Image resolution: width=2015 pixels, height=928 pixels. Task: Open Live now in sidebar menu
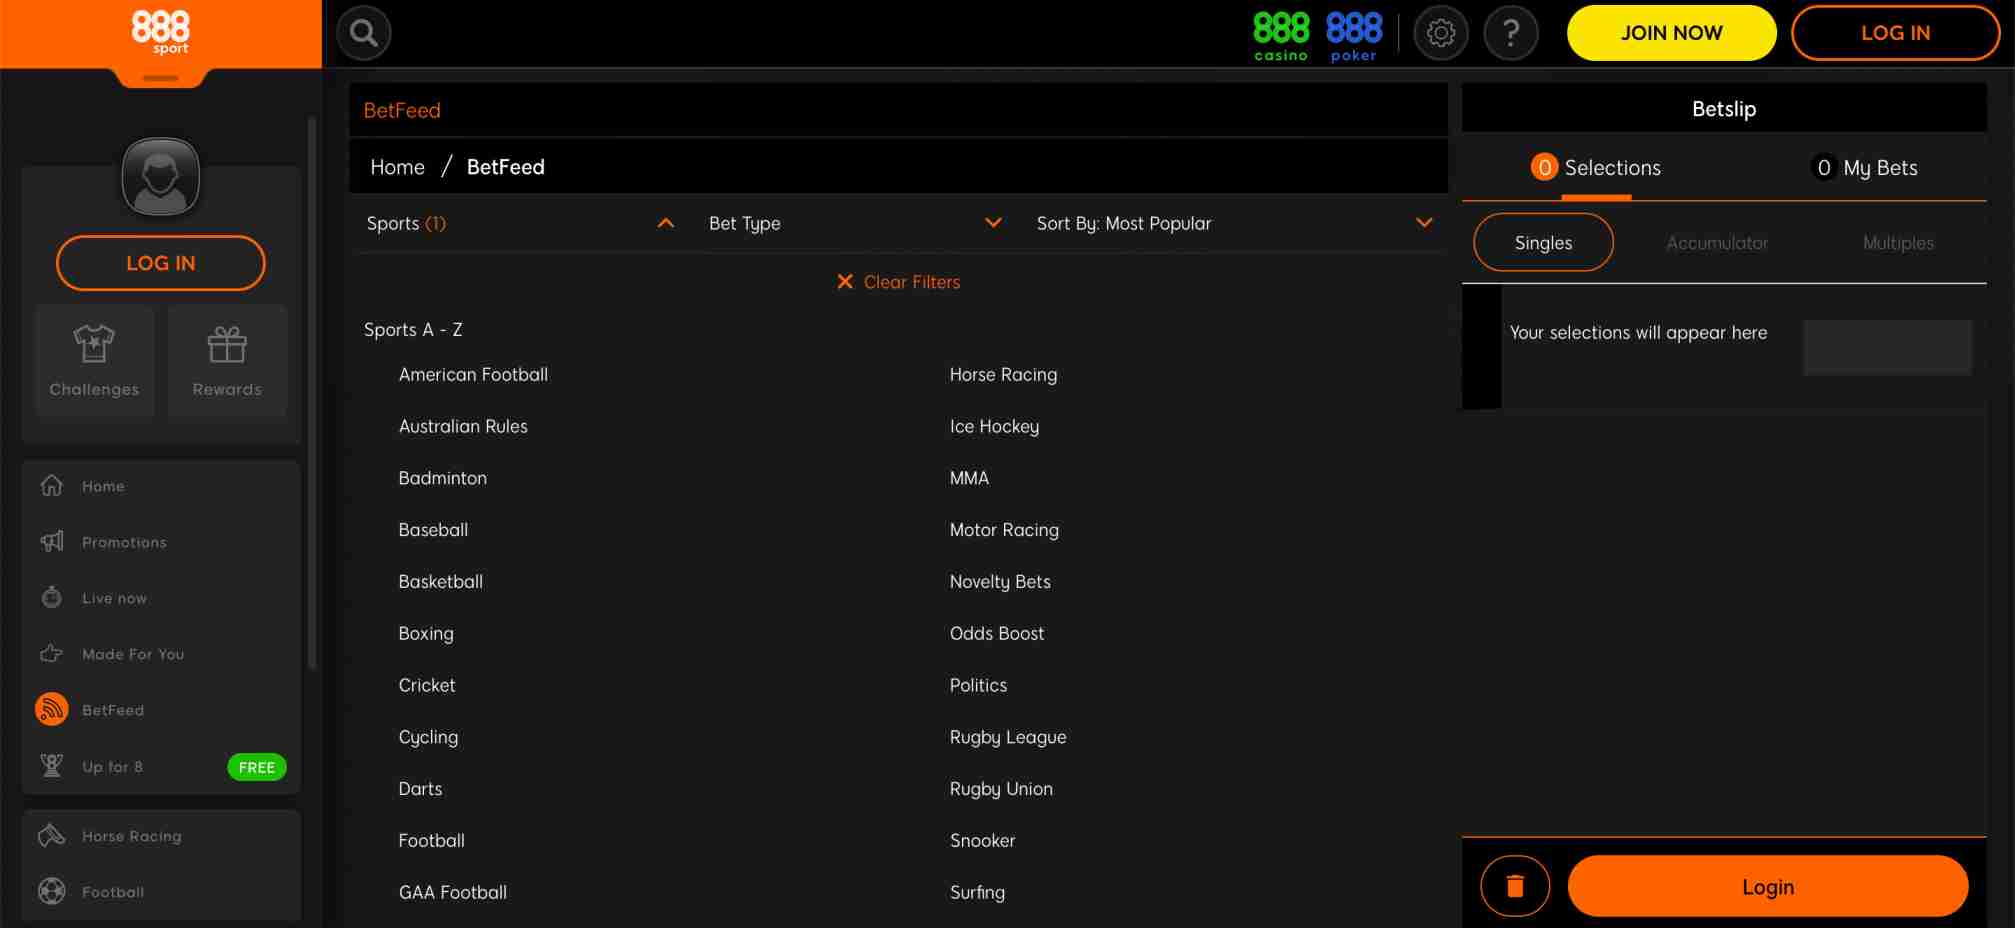click(x=114, y=598)
